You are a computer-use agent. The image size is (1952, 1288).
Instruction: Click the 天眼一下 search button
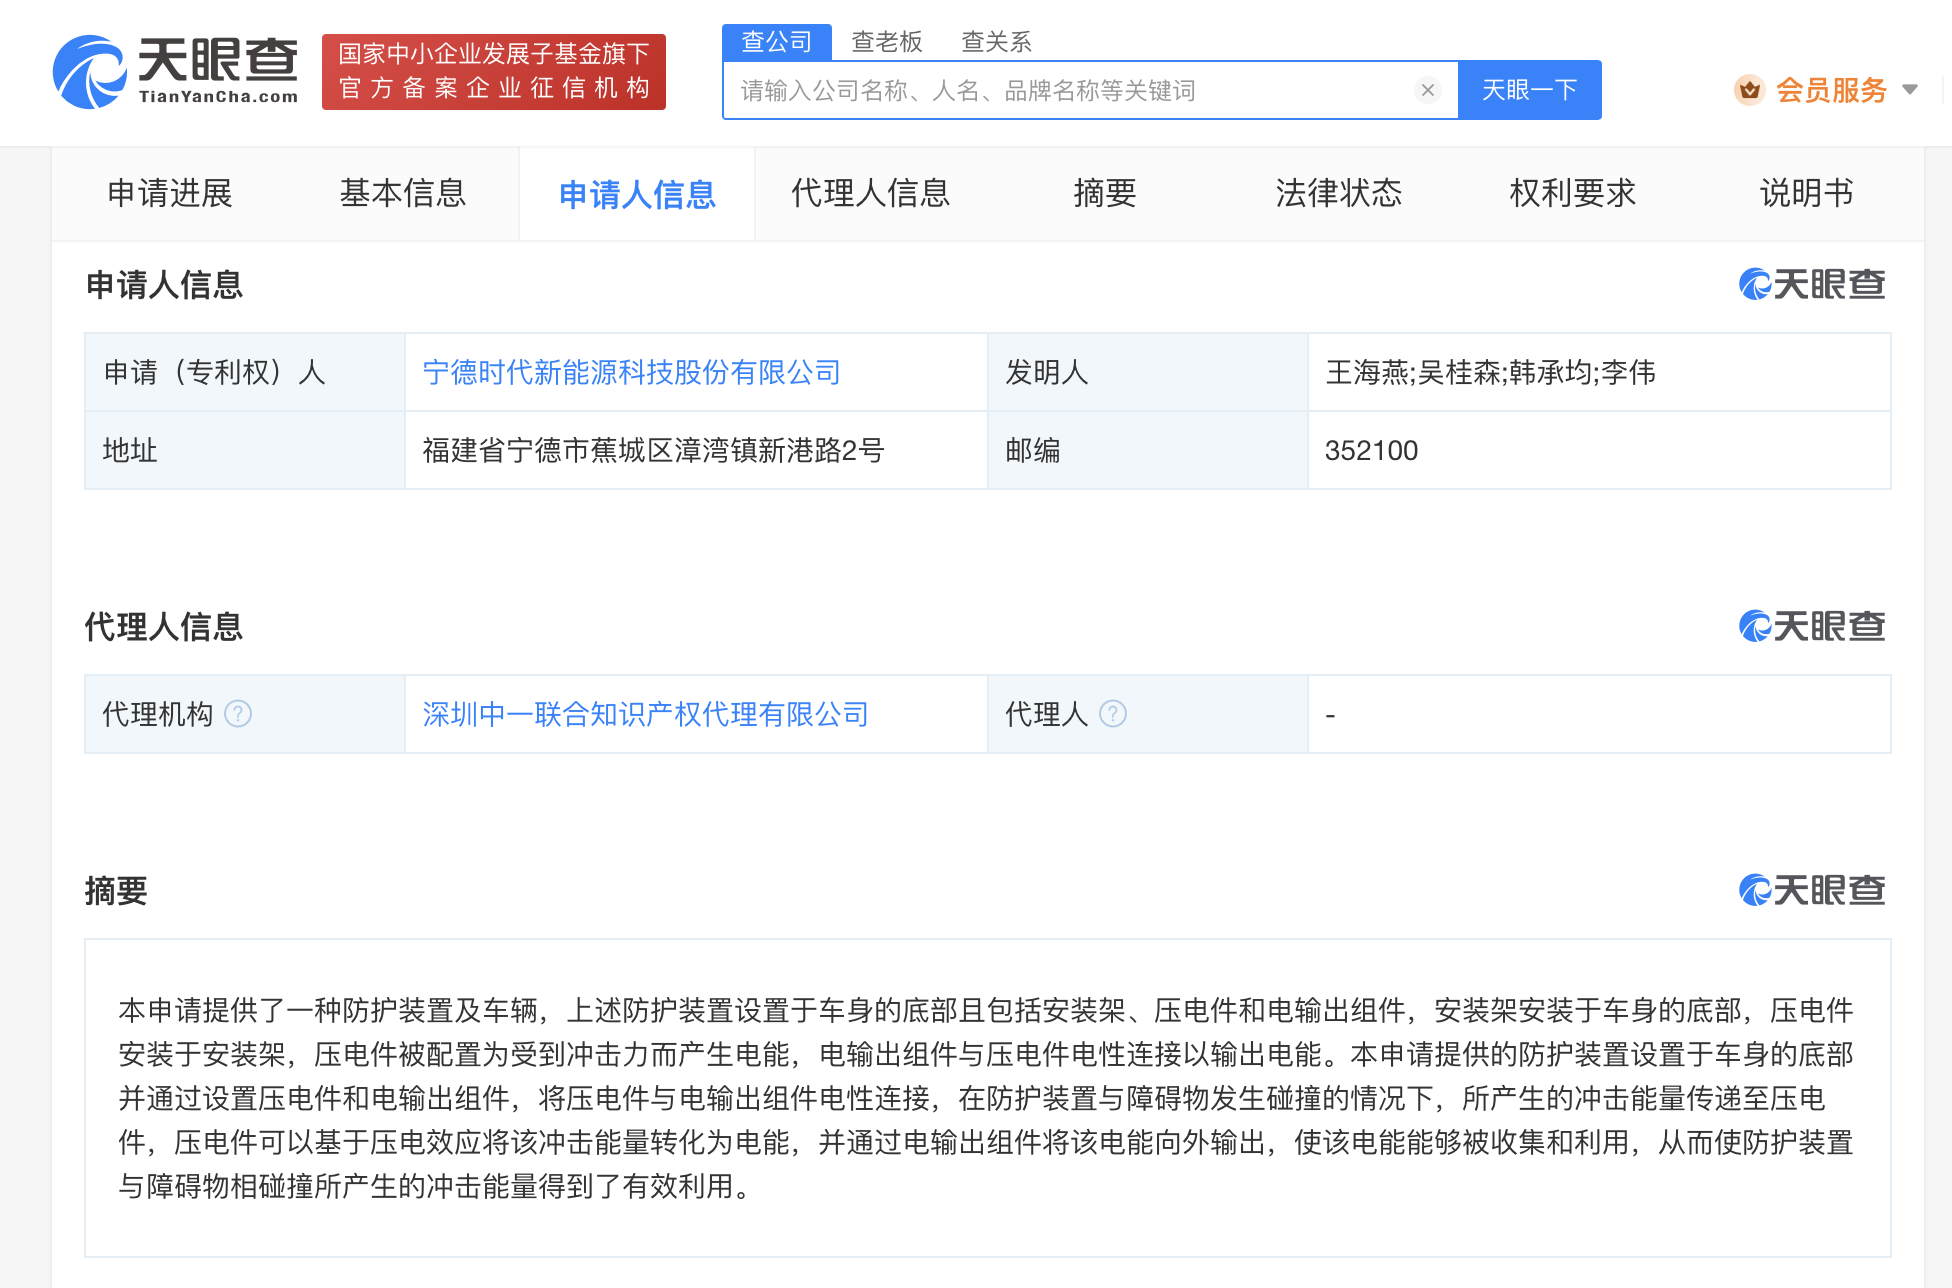1531,89
